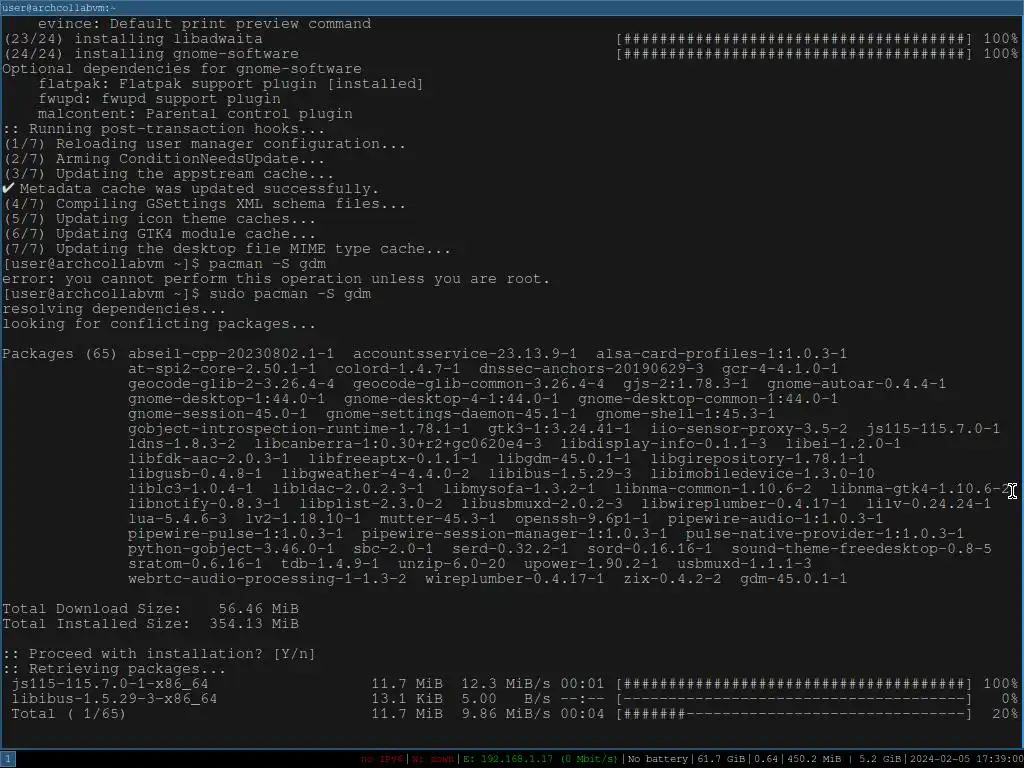Screen dimensions: 1024x768
Task: Click 'openssh-9.6p1-1' package name
Action: tap(582, 519)
